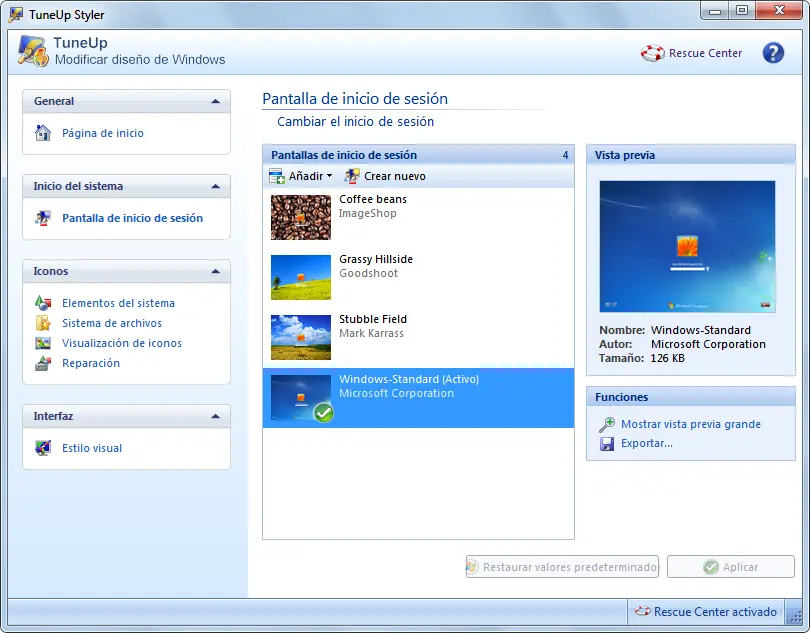
Task: Click the Goodshoot author text
Action: 368,273
